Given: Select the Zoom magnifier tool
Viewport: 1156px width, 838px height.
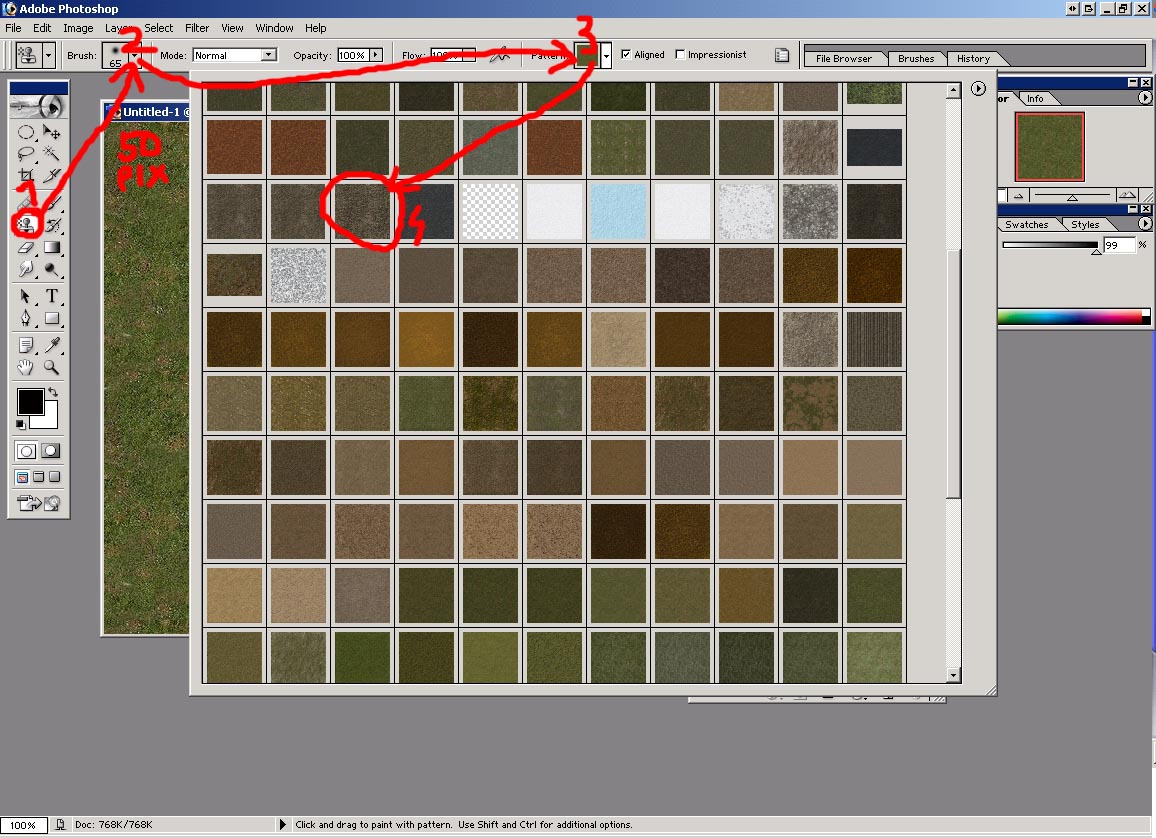Looking at the screenshot, I should tap(52, 368).
